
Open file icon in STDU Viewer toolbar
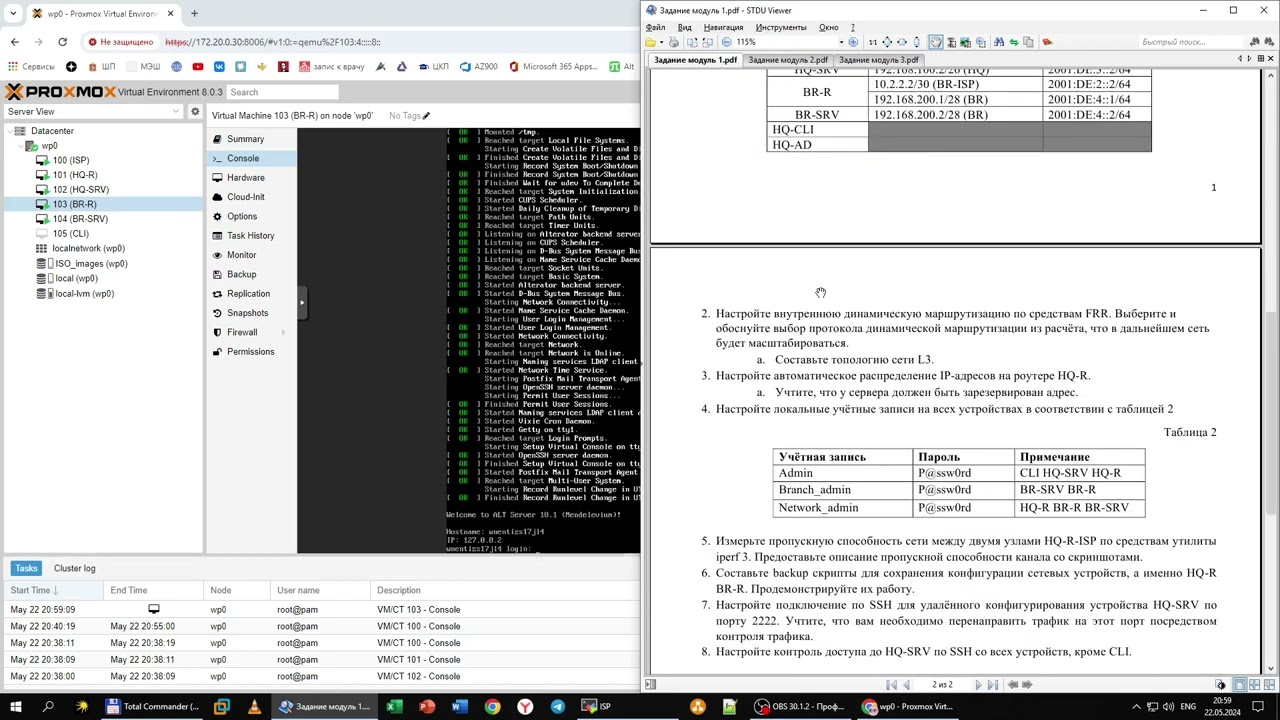coord(650,42)
